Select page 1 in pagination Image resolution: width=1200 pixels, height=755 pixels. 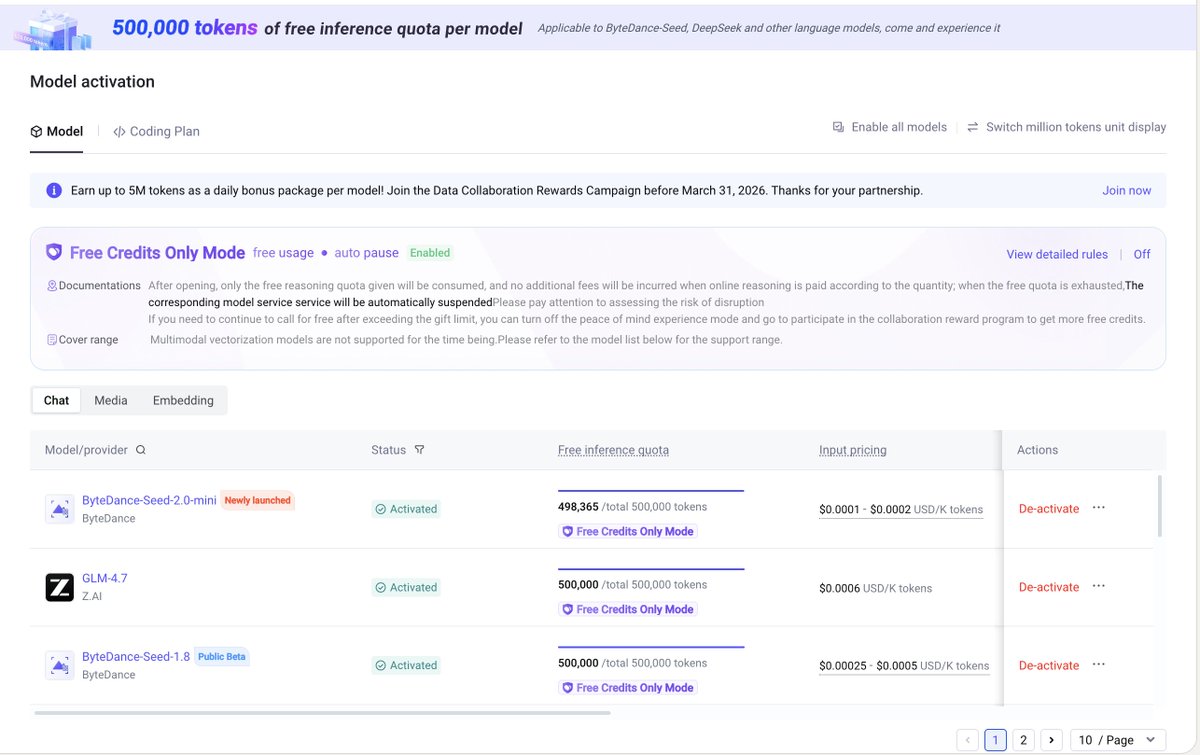click(x=995, y=740)
